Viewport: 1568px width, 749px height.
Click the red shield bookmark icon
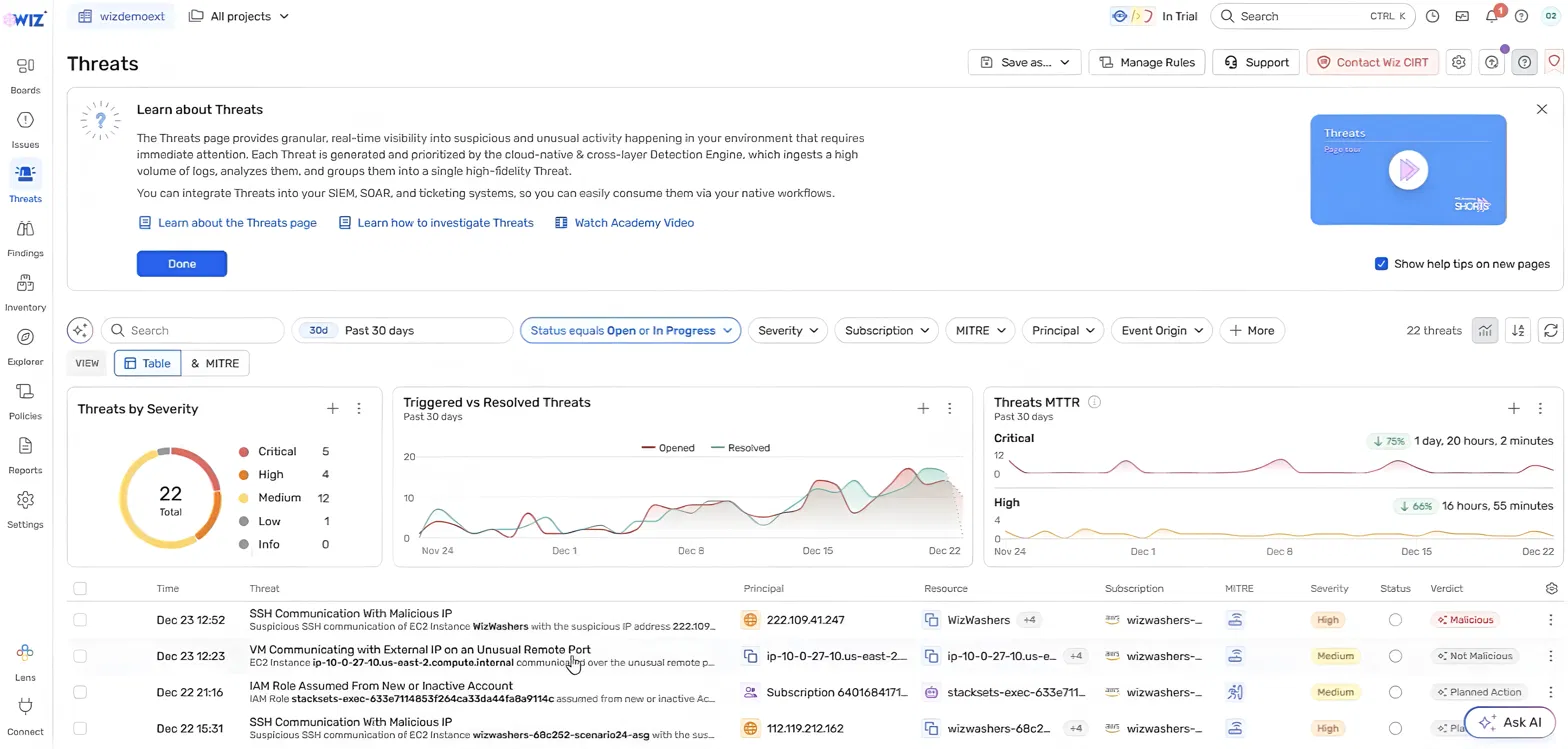pyautogui.click(x=1554, y=62)
